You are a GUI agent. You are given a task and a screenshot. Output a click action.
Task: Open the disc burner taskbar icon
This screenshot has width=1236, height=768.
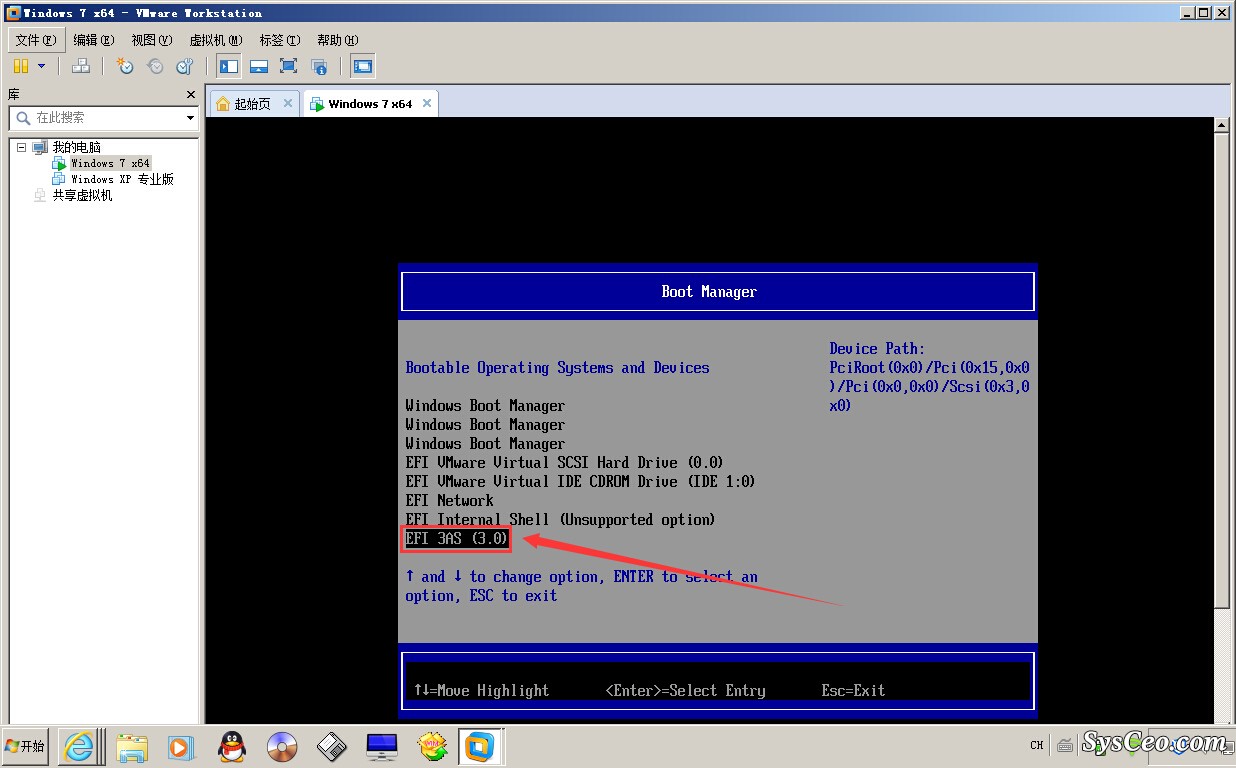coord(282,746)
